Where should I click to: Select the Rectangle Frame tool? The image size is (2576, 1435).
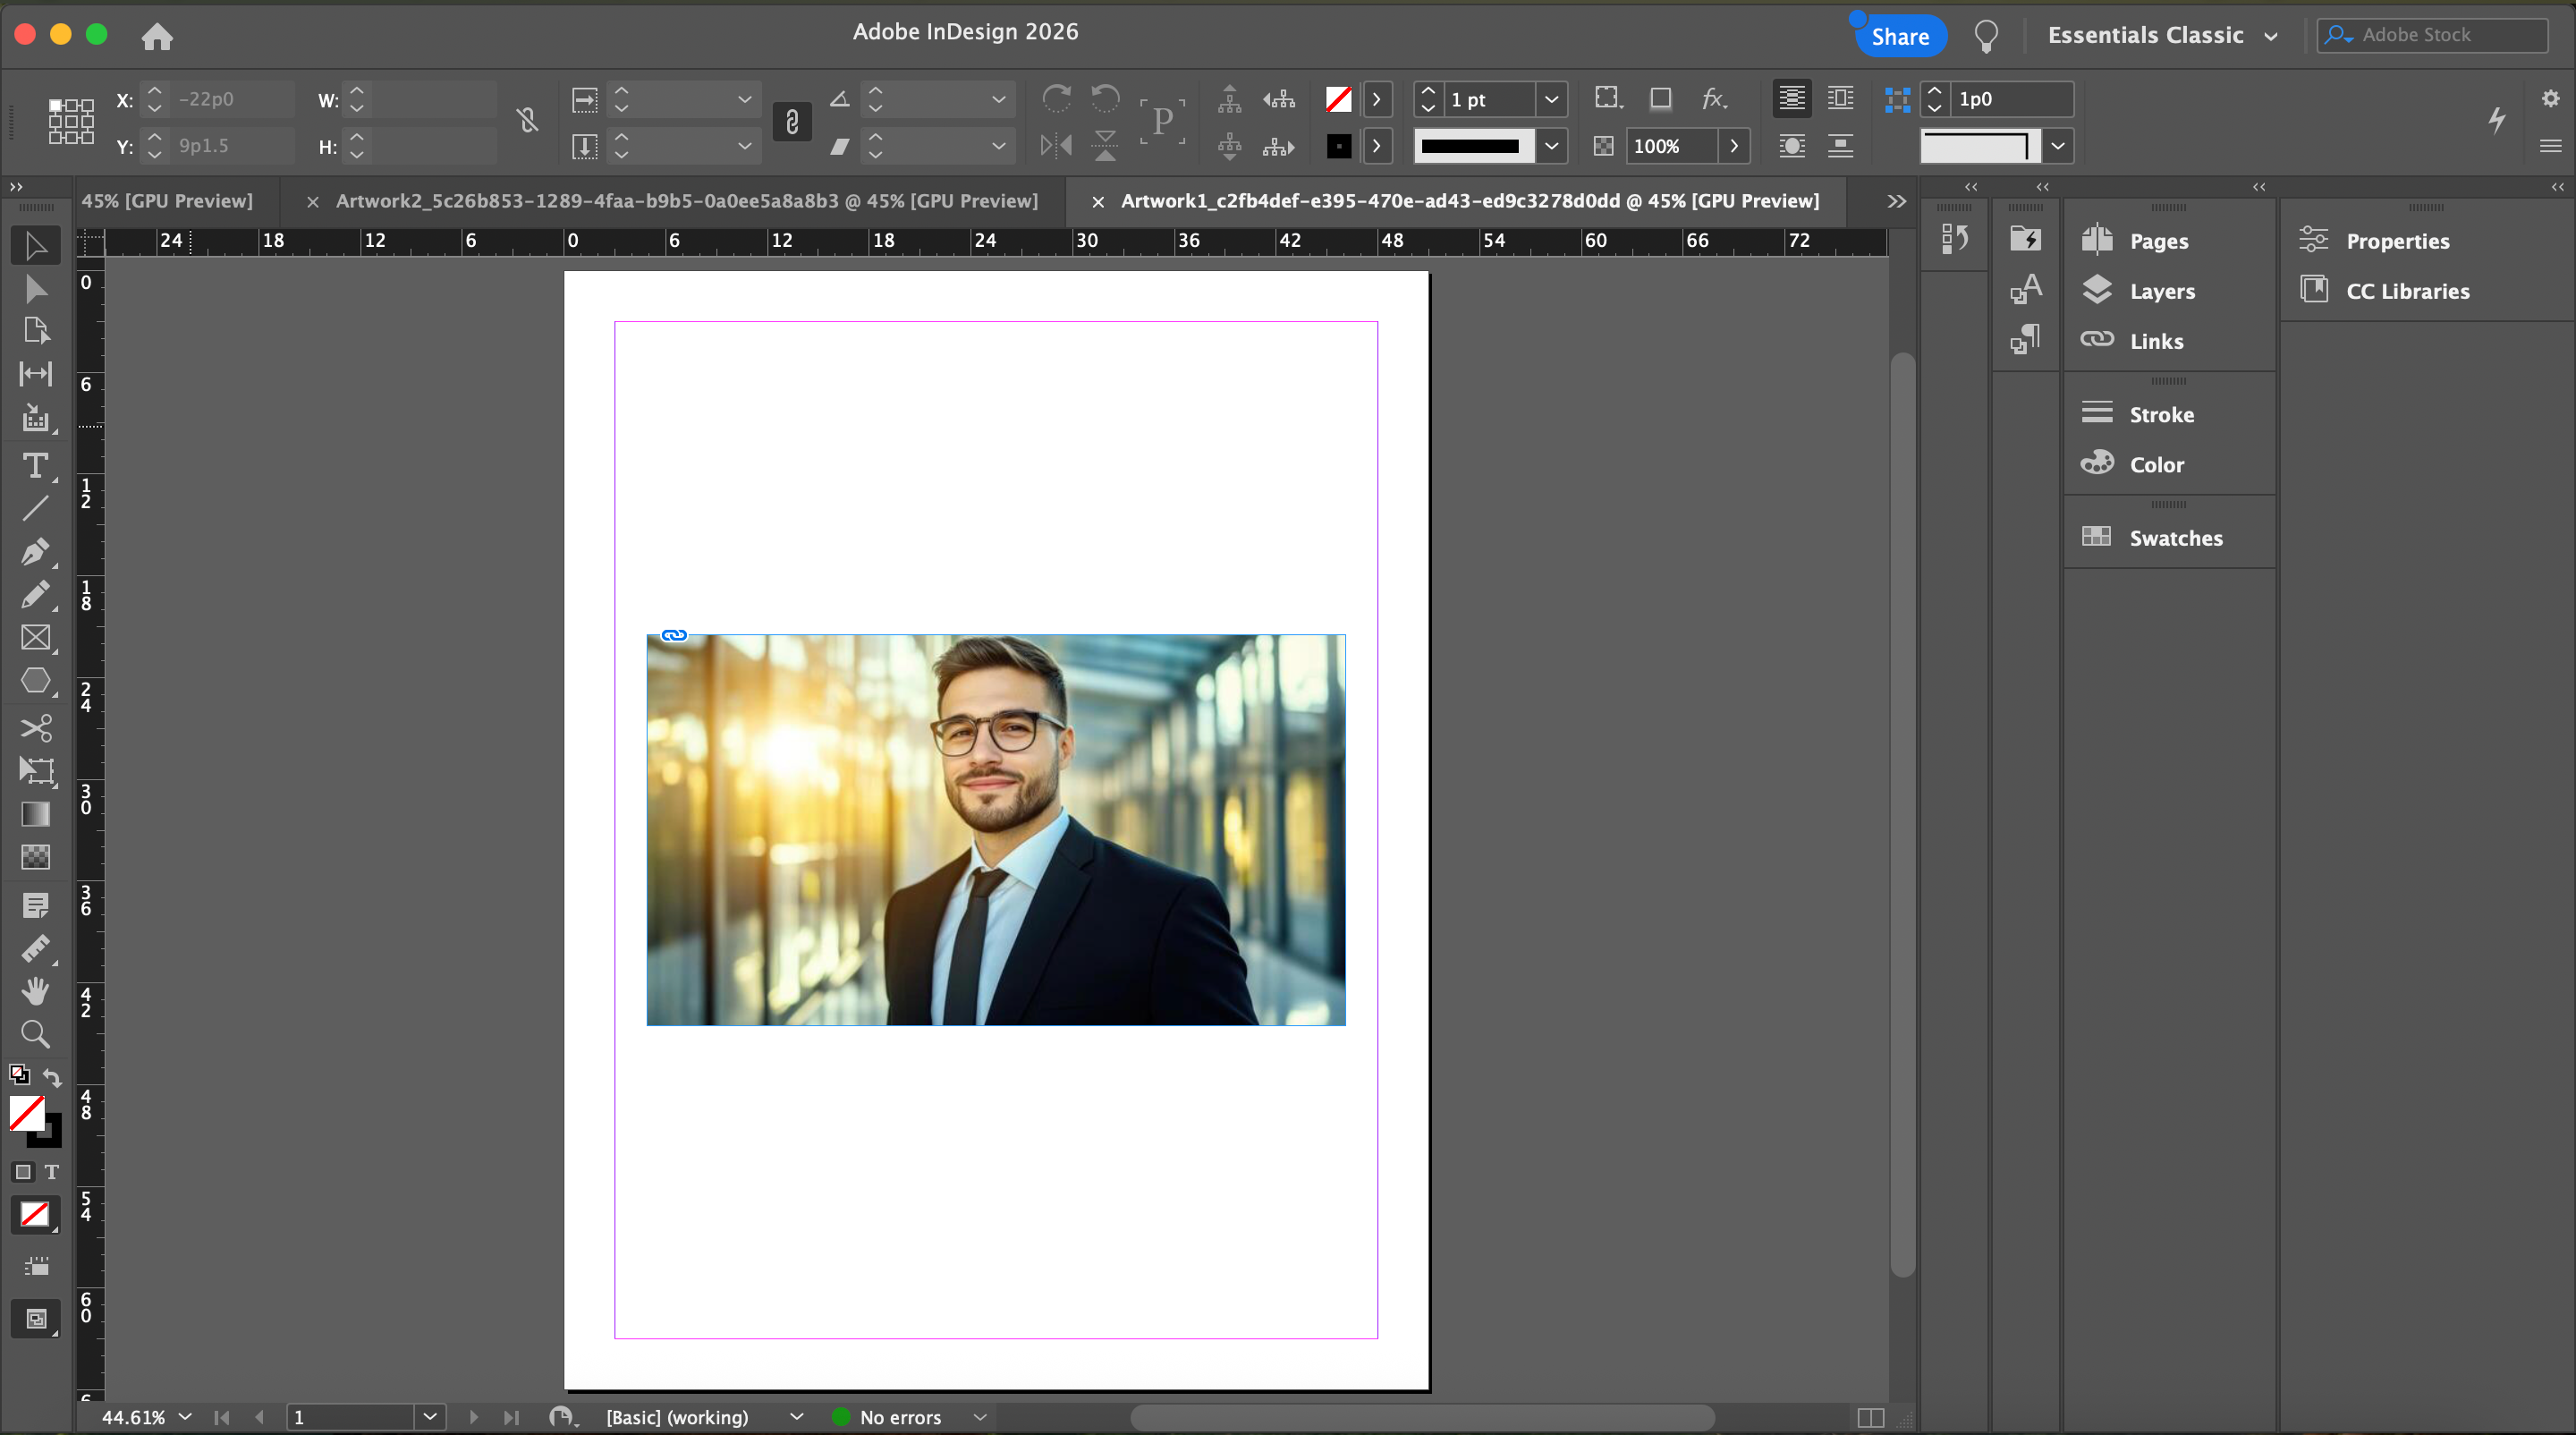(x=35, y=638)
